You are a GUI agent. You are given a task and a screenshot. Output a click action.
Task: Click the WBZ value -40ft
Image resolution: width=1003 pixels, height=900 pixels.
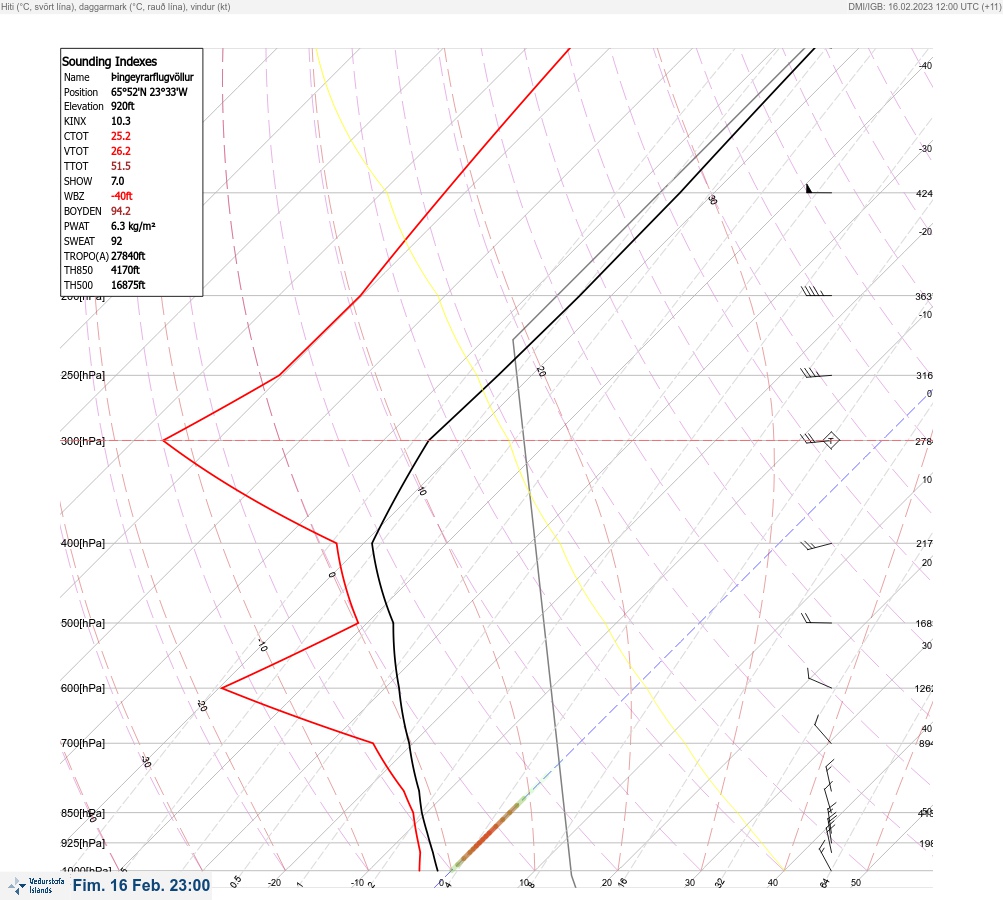click(x=122, y=196)
